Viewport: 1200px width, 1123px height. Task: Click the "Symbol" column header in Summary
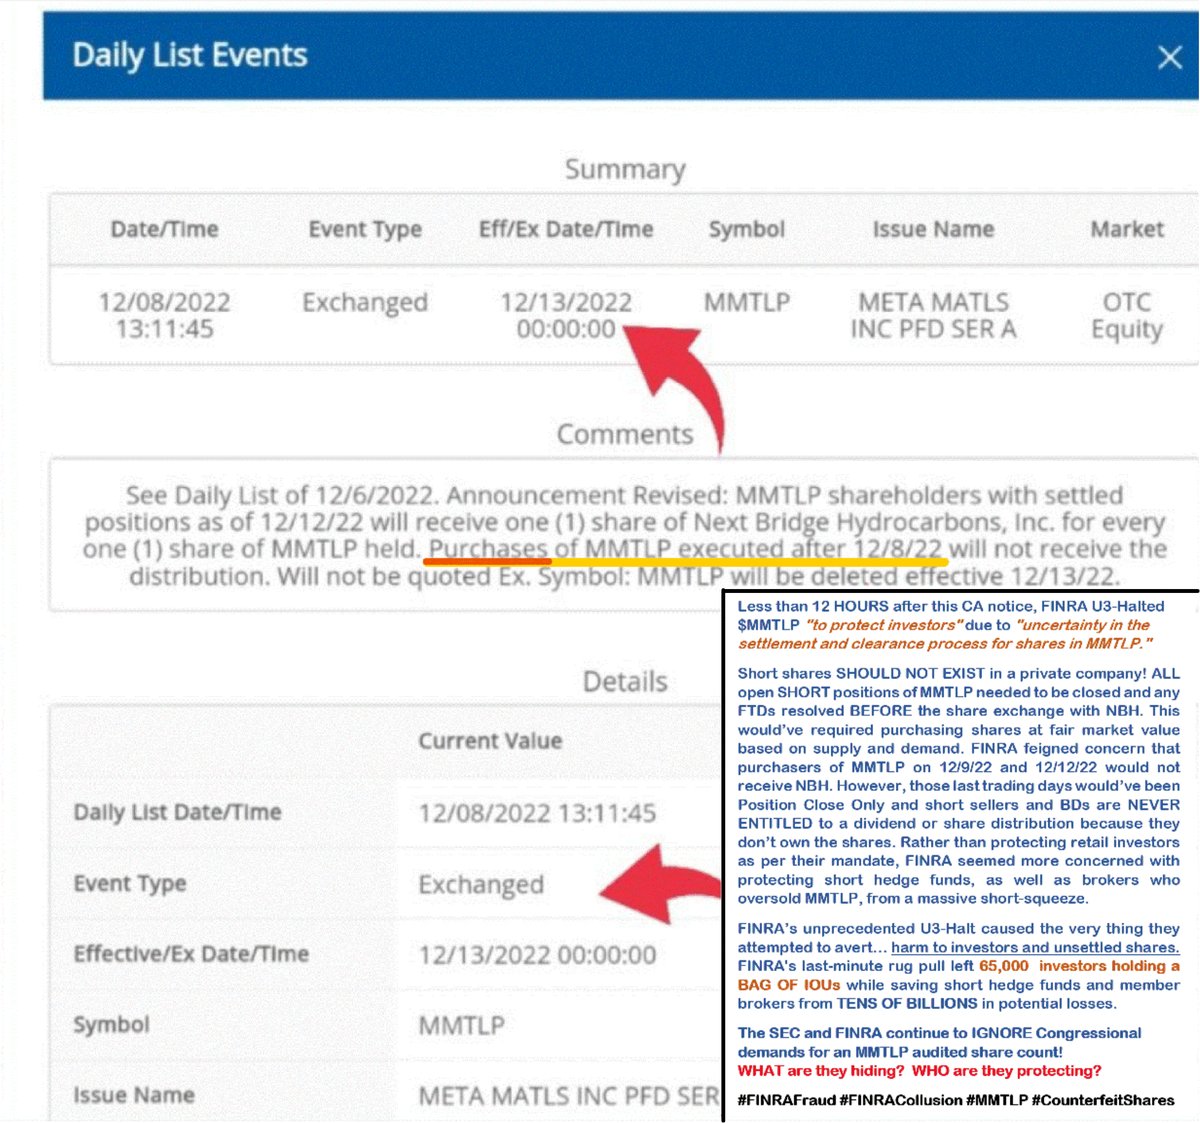point(747,229)
